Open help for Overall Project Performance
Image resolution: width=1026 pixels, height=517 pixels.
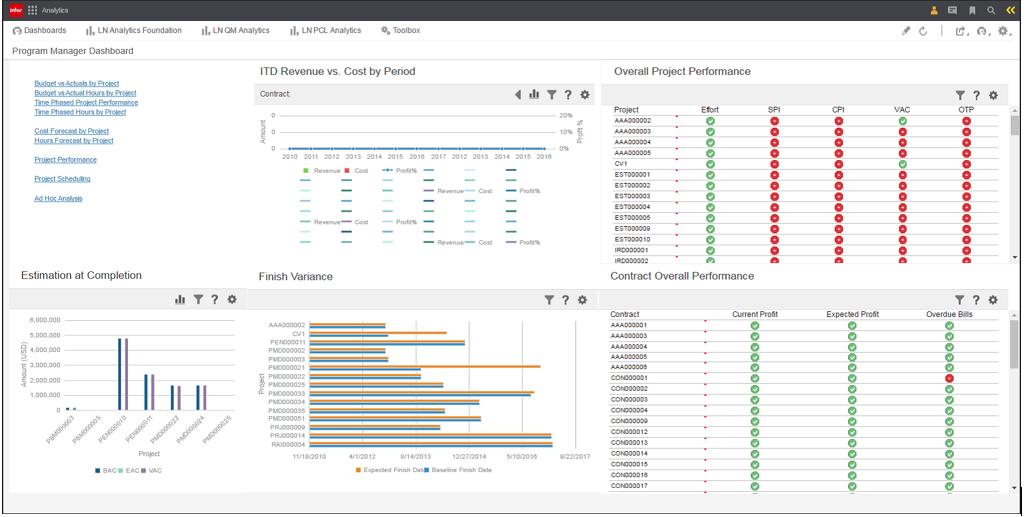pos(976,96)
